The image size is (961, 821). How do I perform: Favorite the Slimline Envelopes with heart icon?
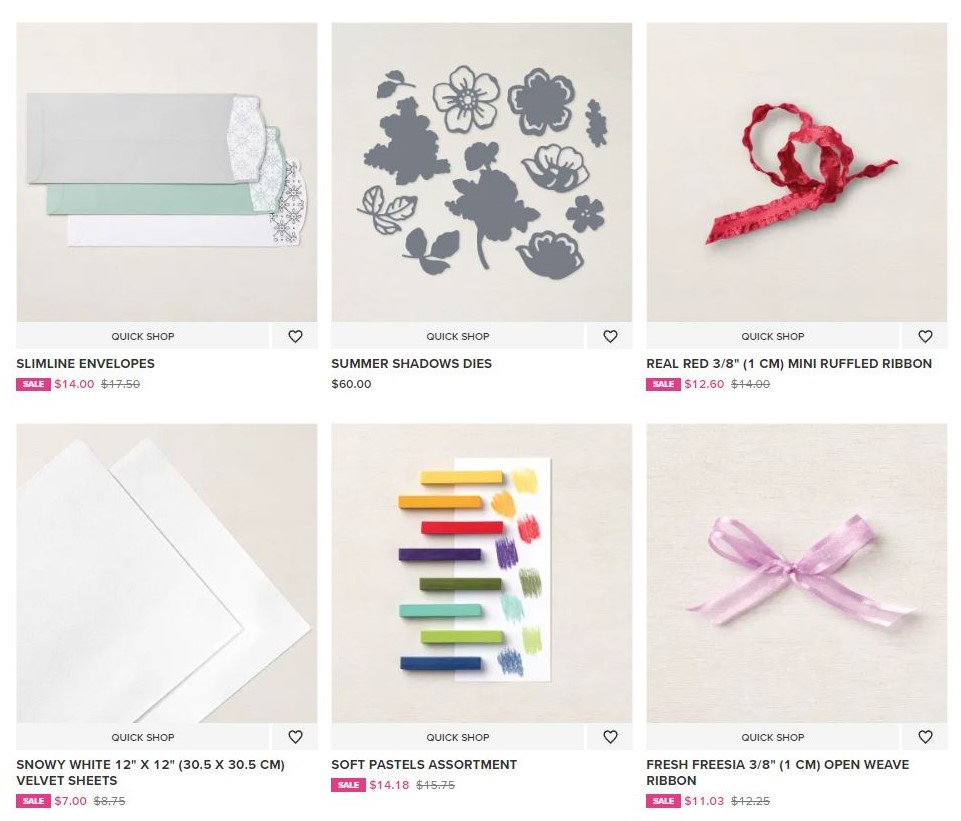[295, 336]
